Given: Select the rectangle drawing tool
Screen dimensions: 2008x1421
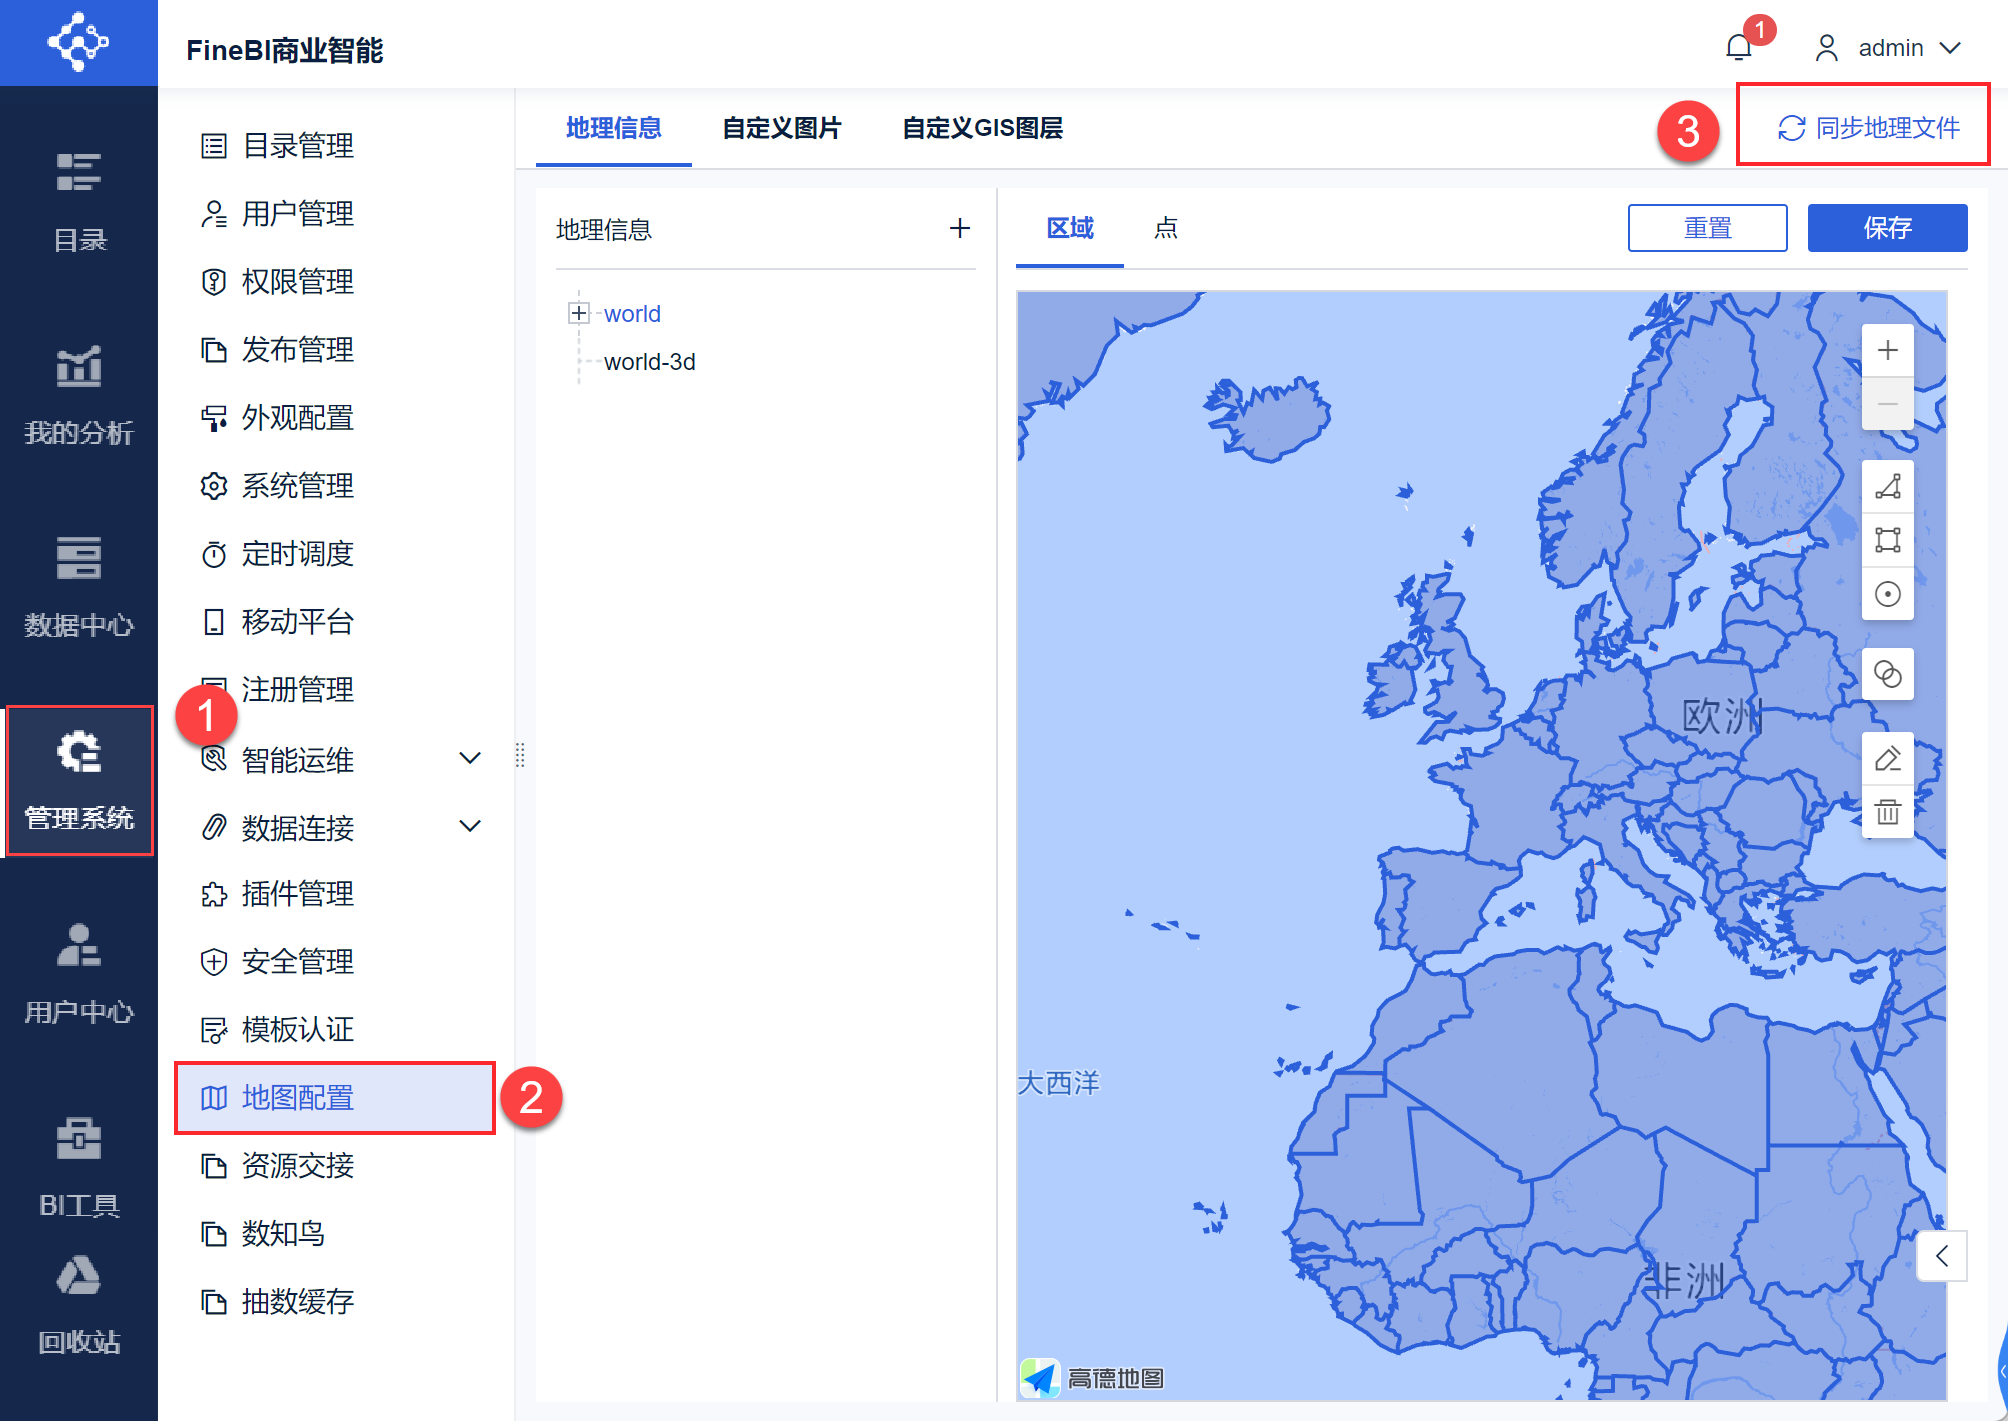Looking at the screenshot, I should click(1887, 540).
